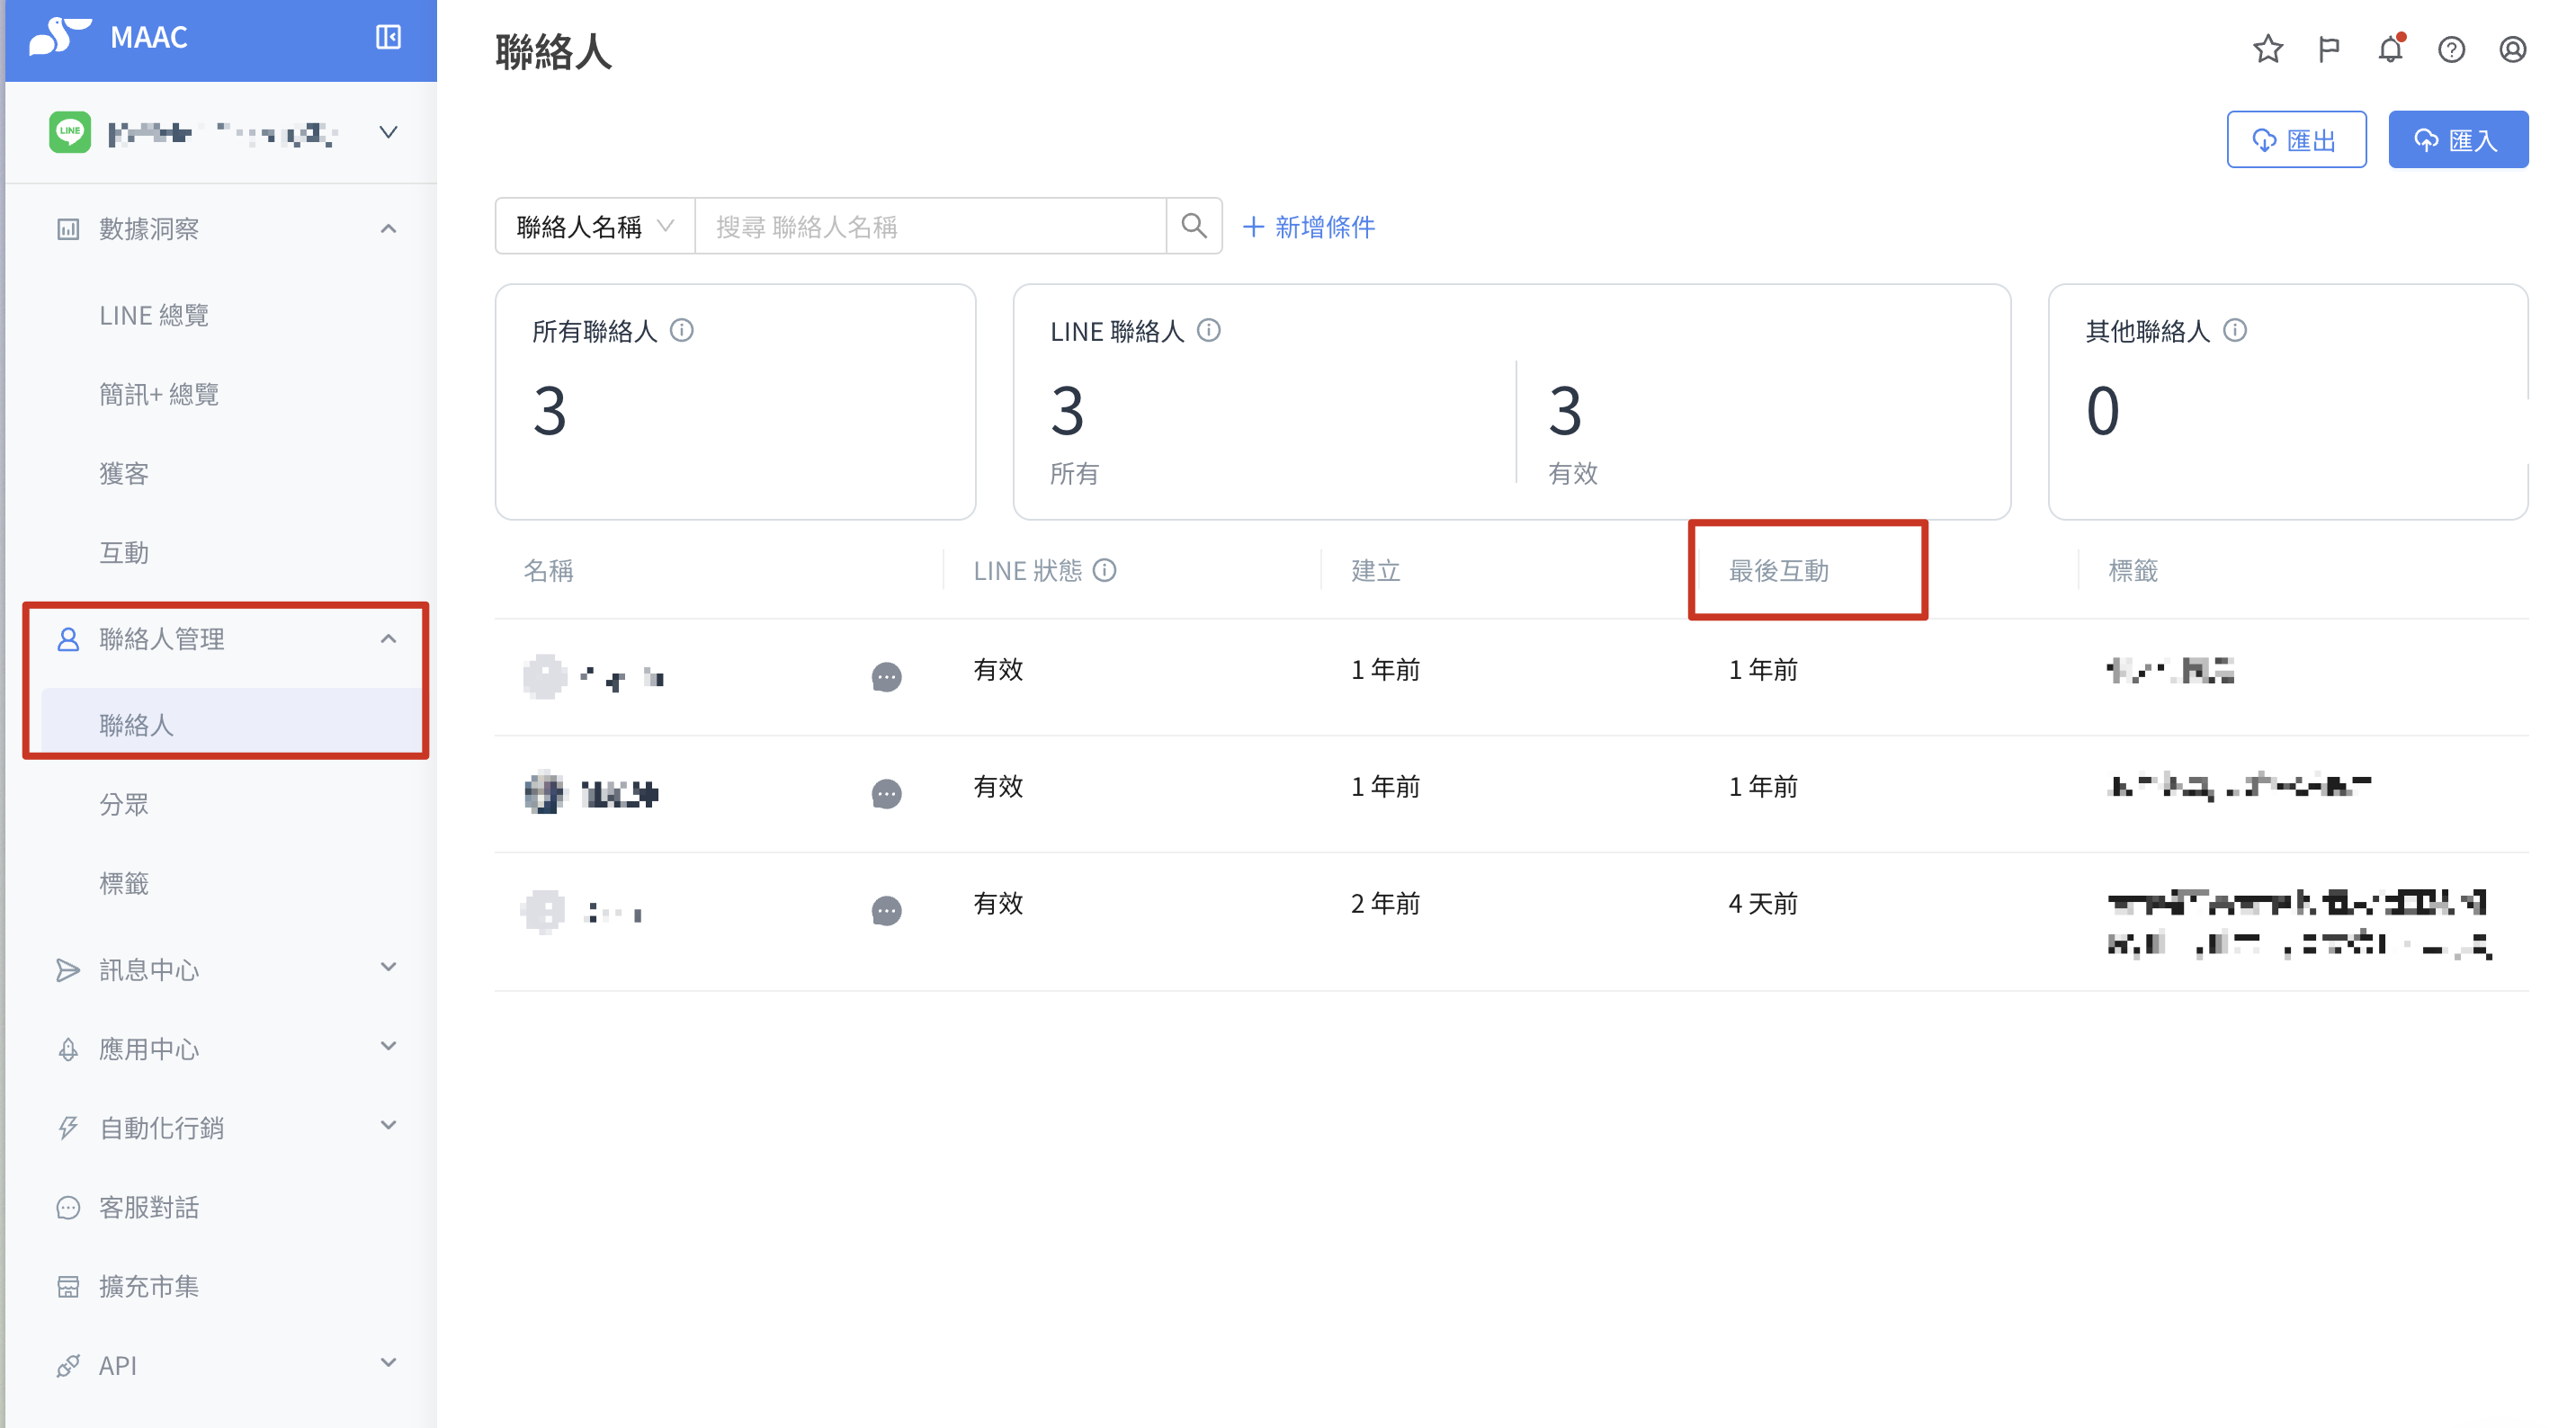Viewport: 2576px width, 1428px height.
Task: Open the notifications bell
Action: 2389,49
